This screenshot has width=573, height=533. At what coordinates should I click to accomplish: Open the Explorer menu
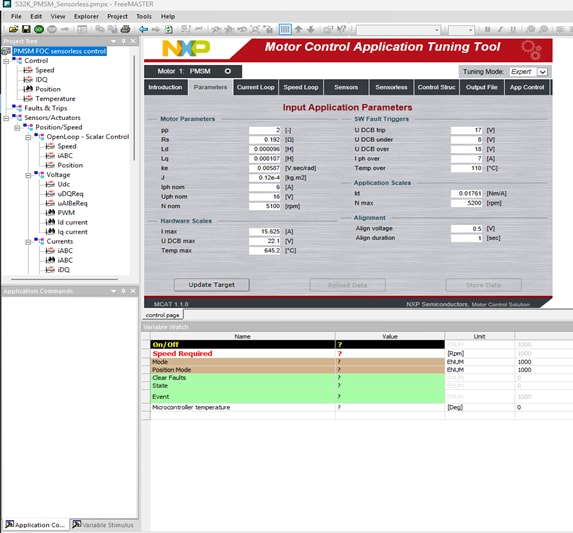coord(86,16)
